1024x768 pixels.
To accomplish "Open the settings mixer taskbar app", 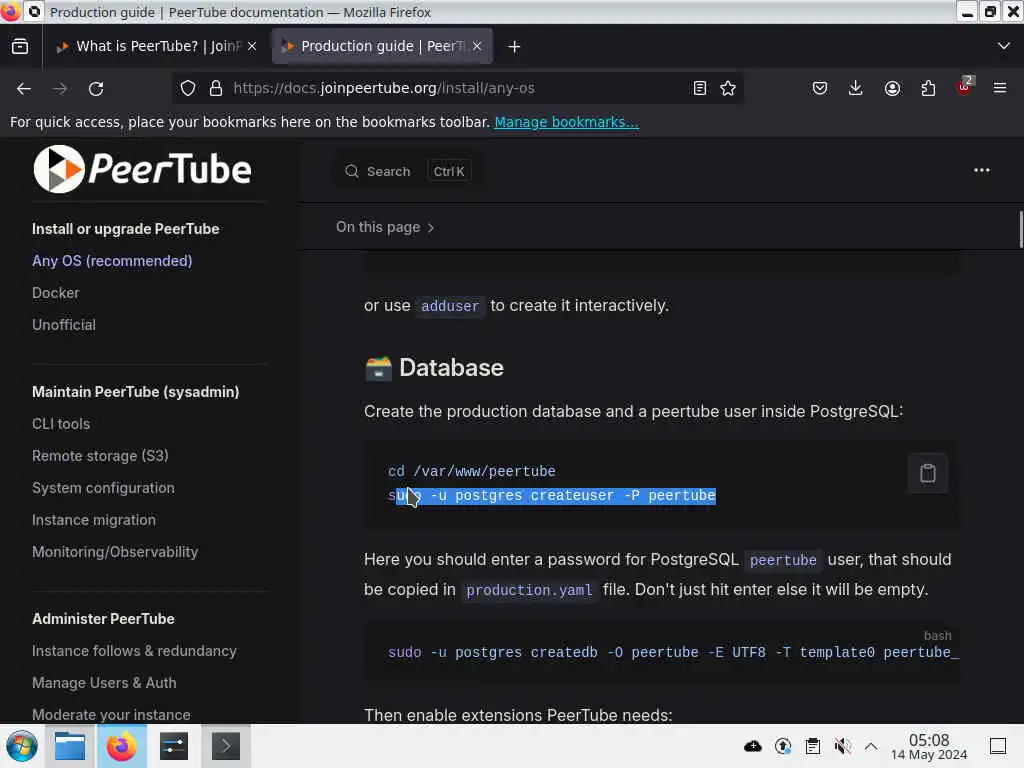I will [x=174, y=746].
